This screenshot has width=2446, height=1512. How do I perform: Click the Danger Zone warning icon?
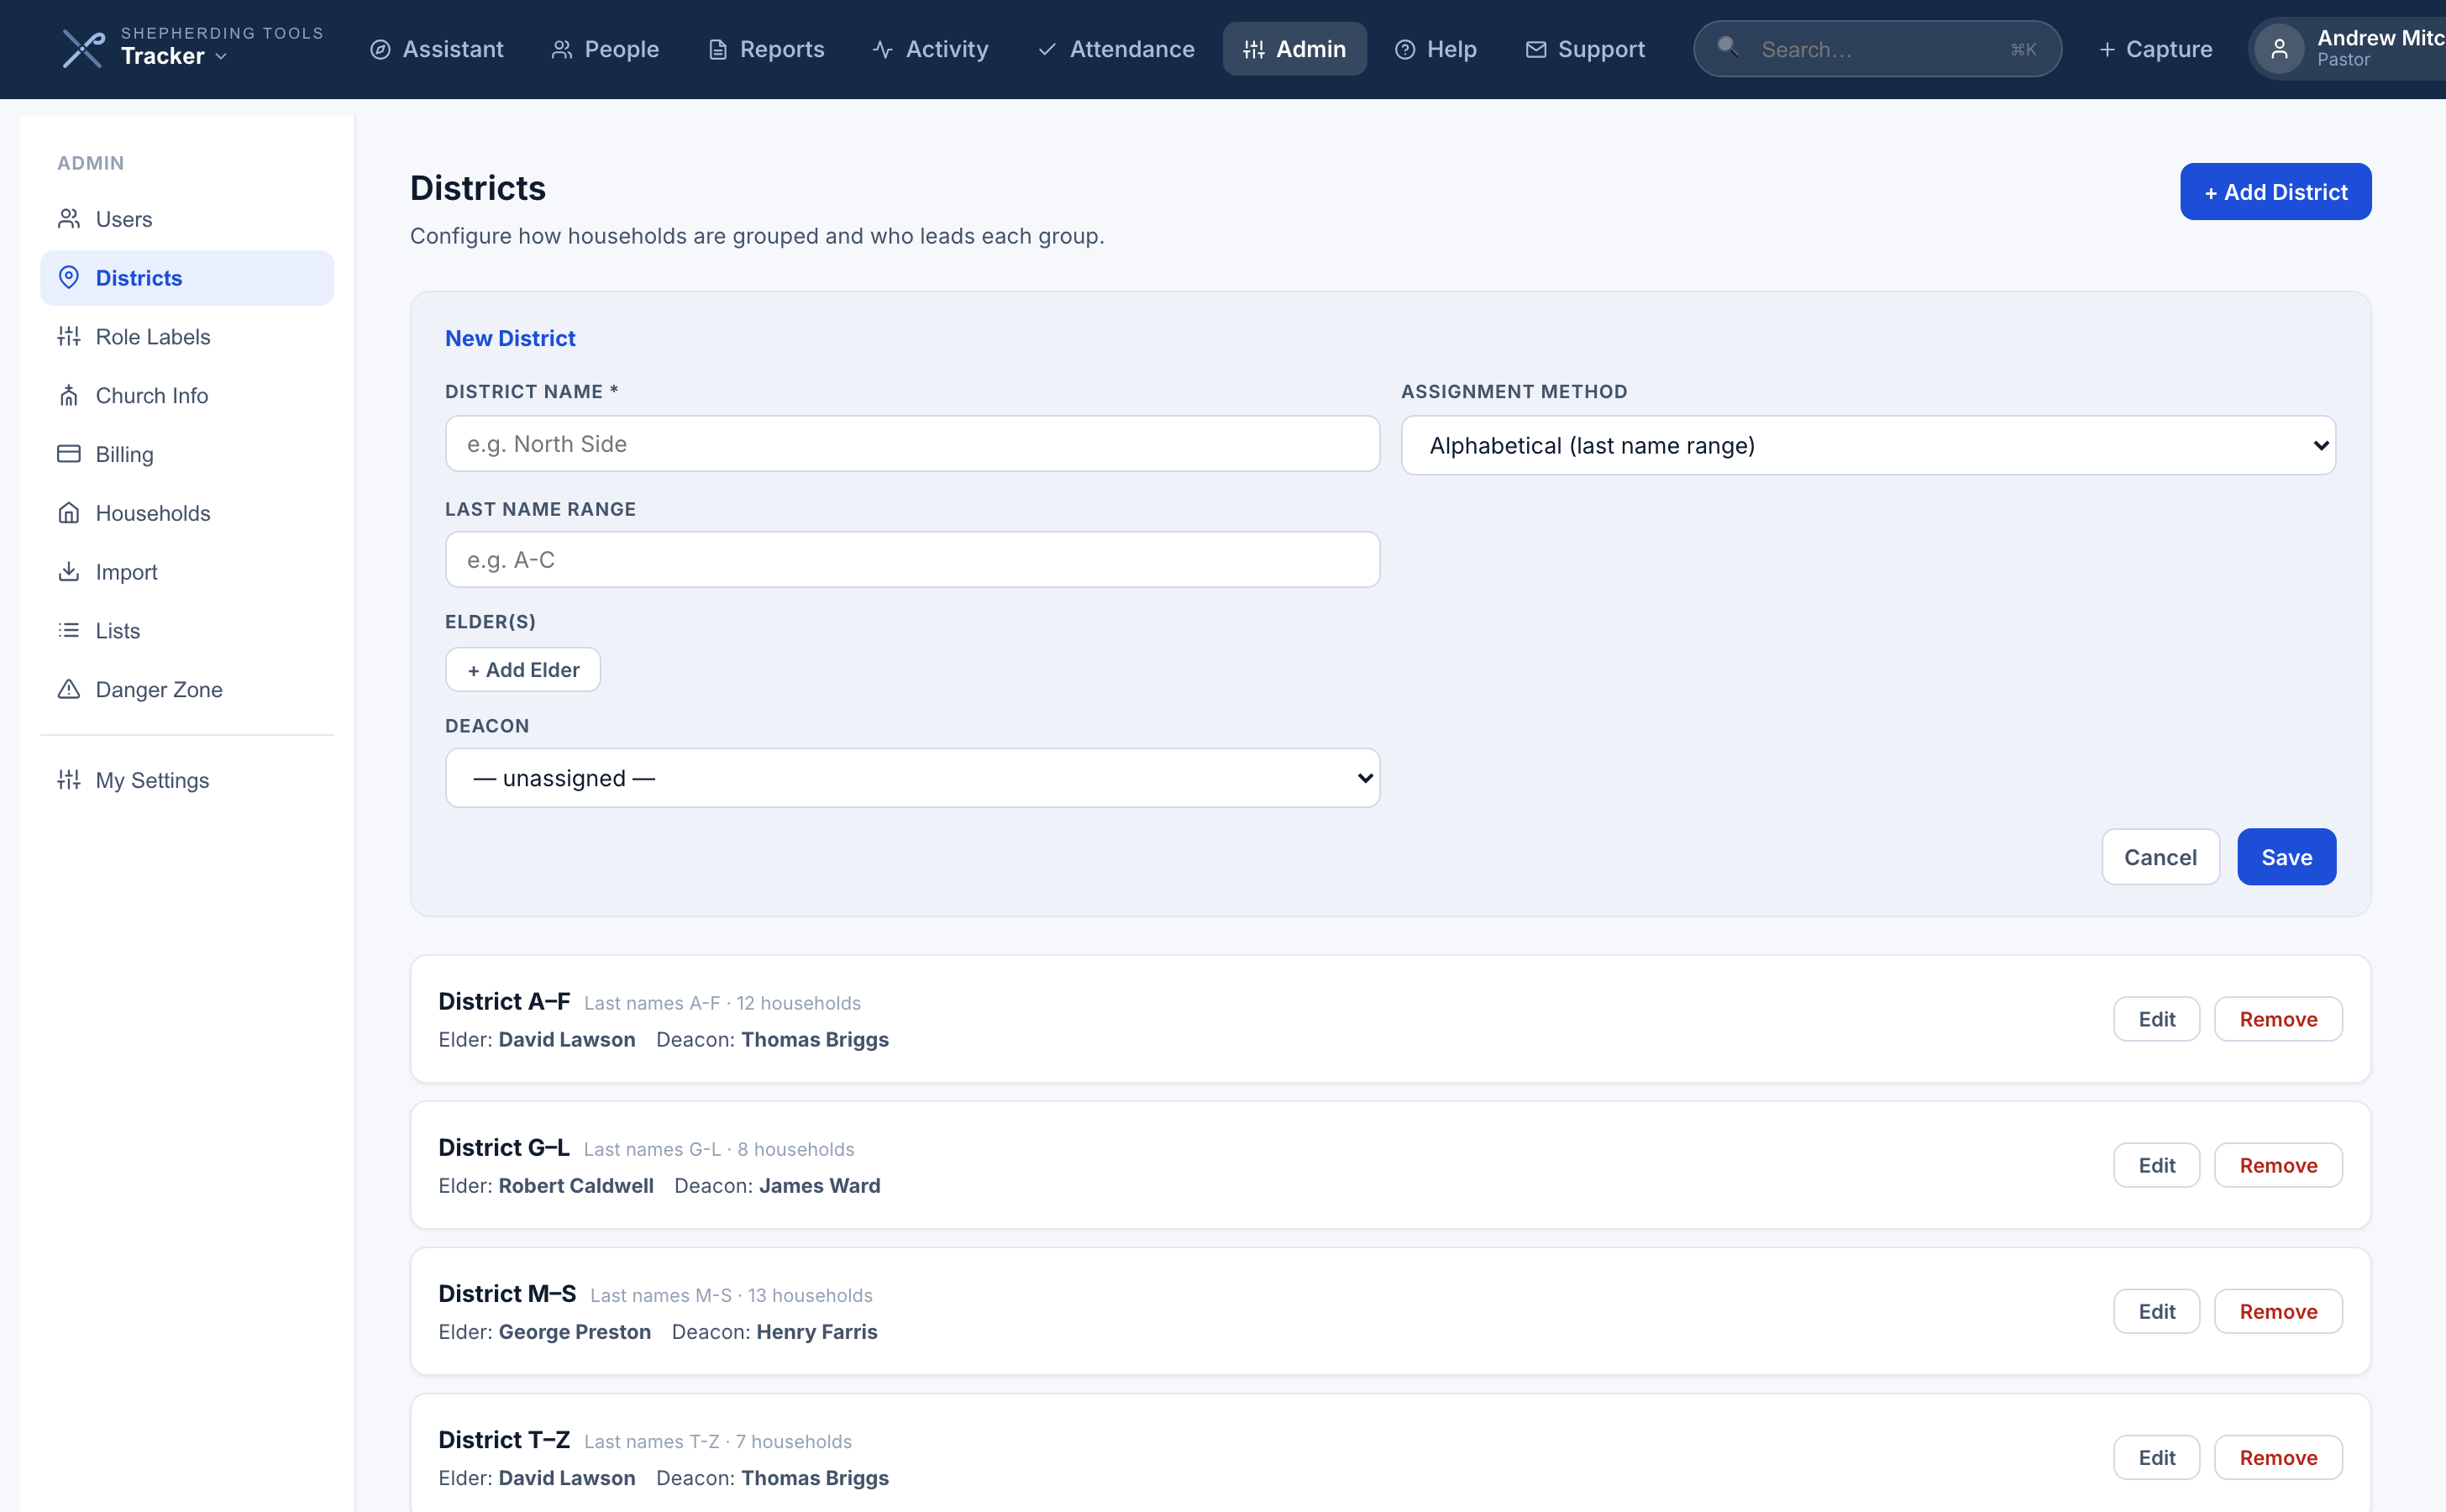[x=69, y=689]
